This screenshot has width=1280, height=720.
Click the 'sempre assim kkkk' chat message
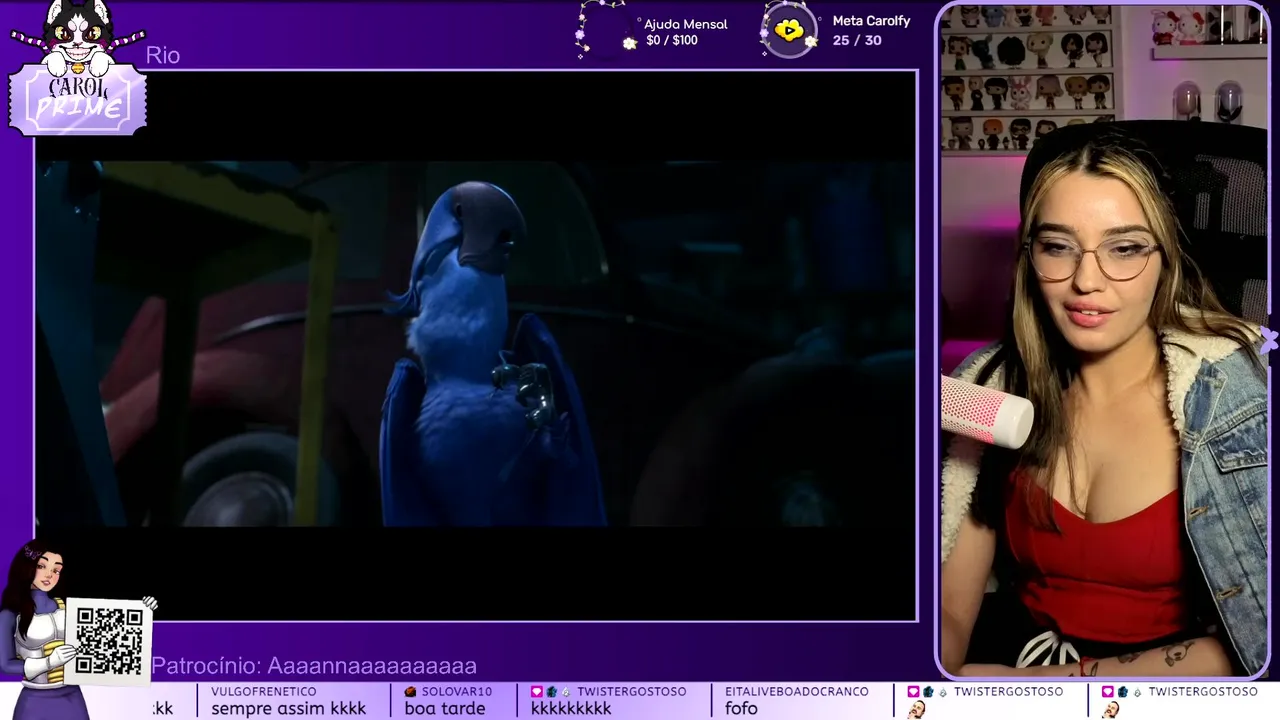(289, 709)
